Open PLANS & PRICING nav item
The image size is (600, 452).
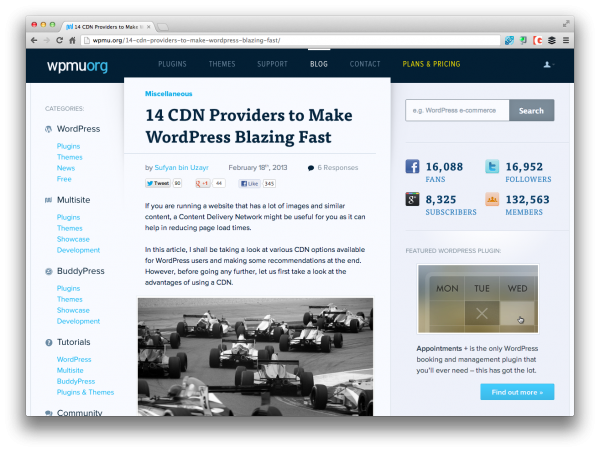(x=431, y=64)
